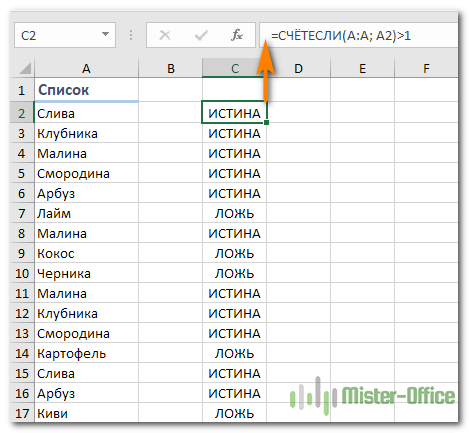The image size is (469, 433).
Task: Open the Insert Function fx icon
Action: point(237,35)
